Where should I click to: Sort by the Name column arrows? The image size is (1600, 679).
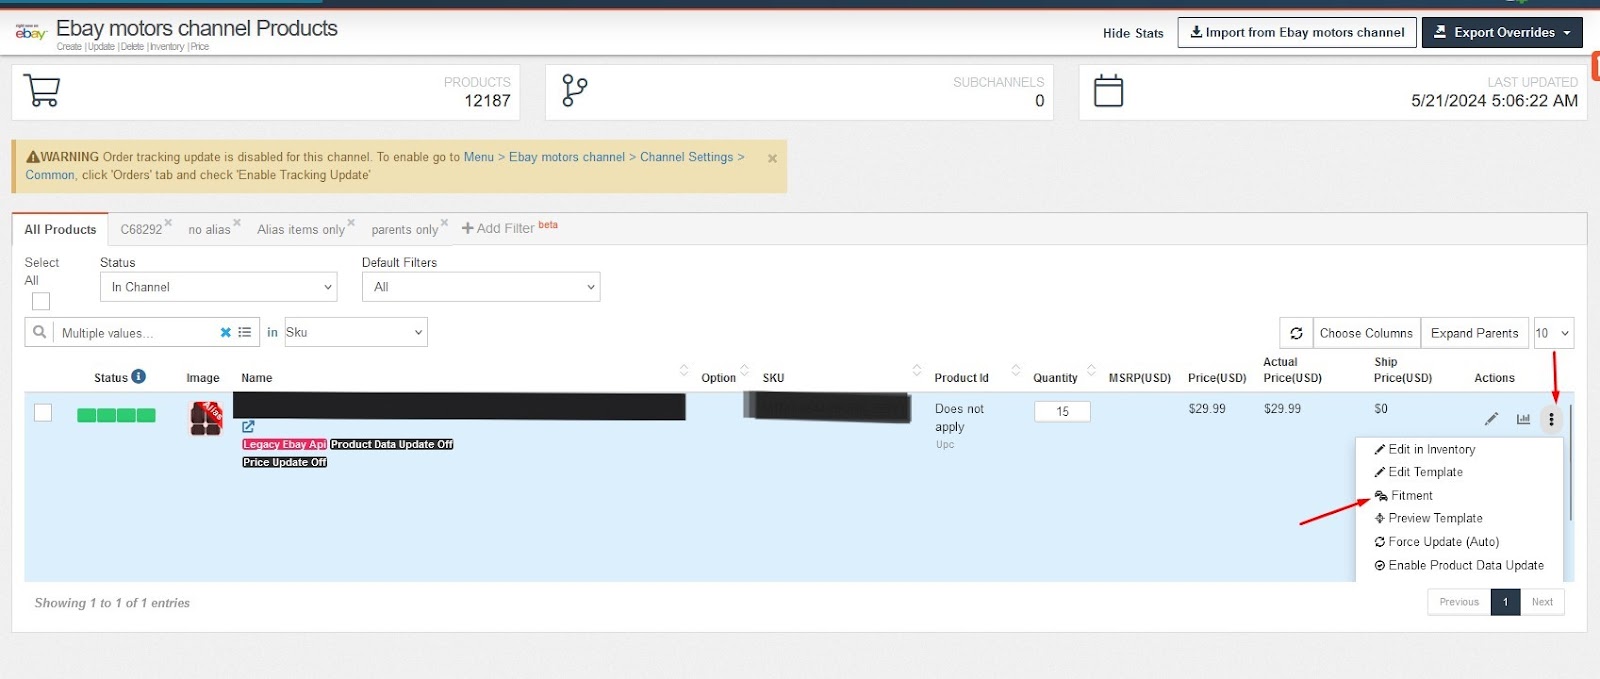684,370
